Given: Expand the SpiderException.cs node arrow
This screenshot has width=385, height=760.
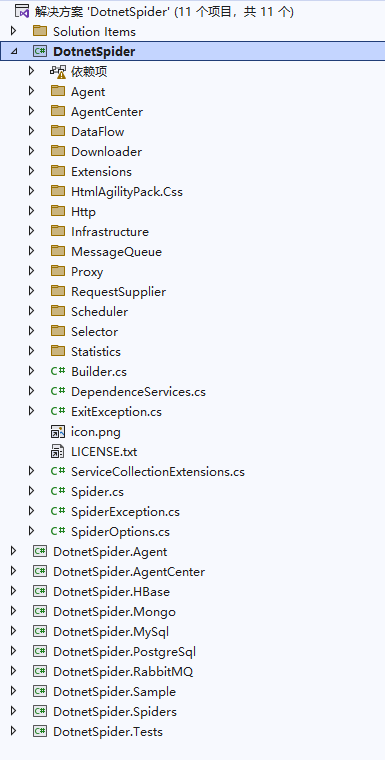Looking at the screenshot, I should click(32, 511).
